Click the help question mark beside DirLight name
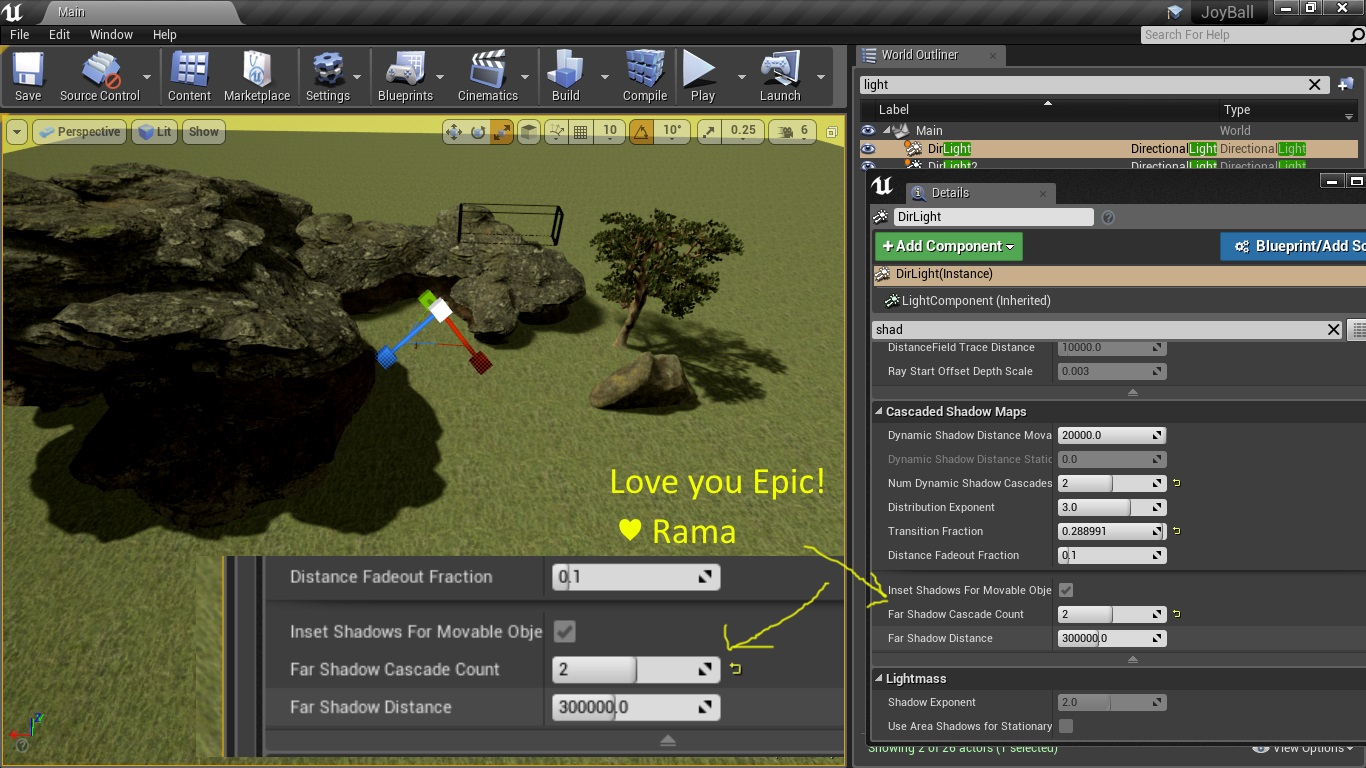Screen dimensions: 1366x768 tap(1108, 217)
